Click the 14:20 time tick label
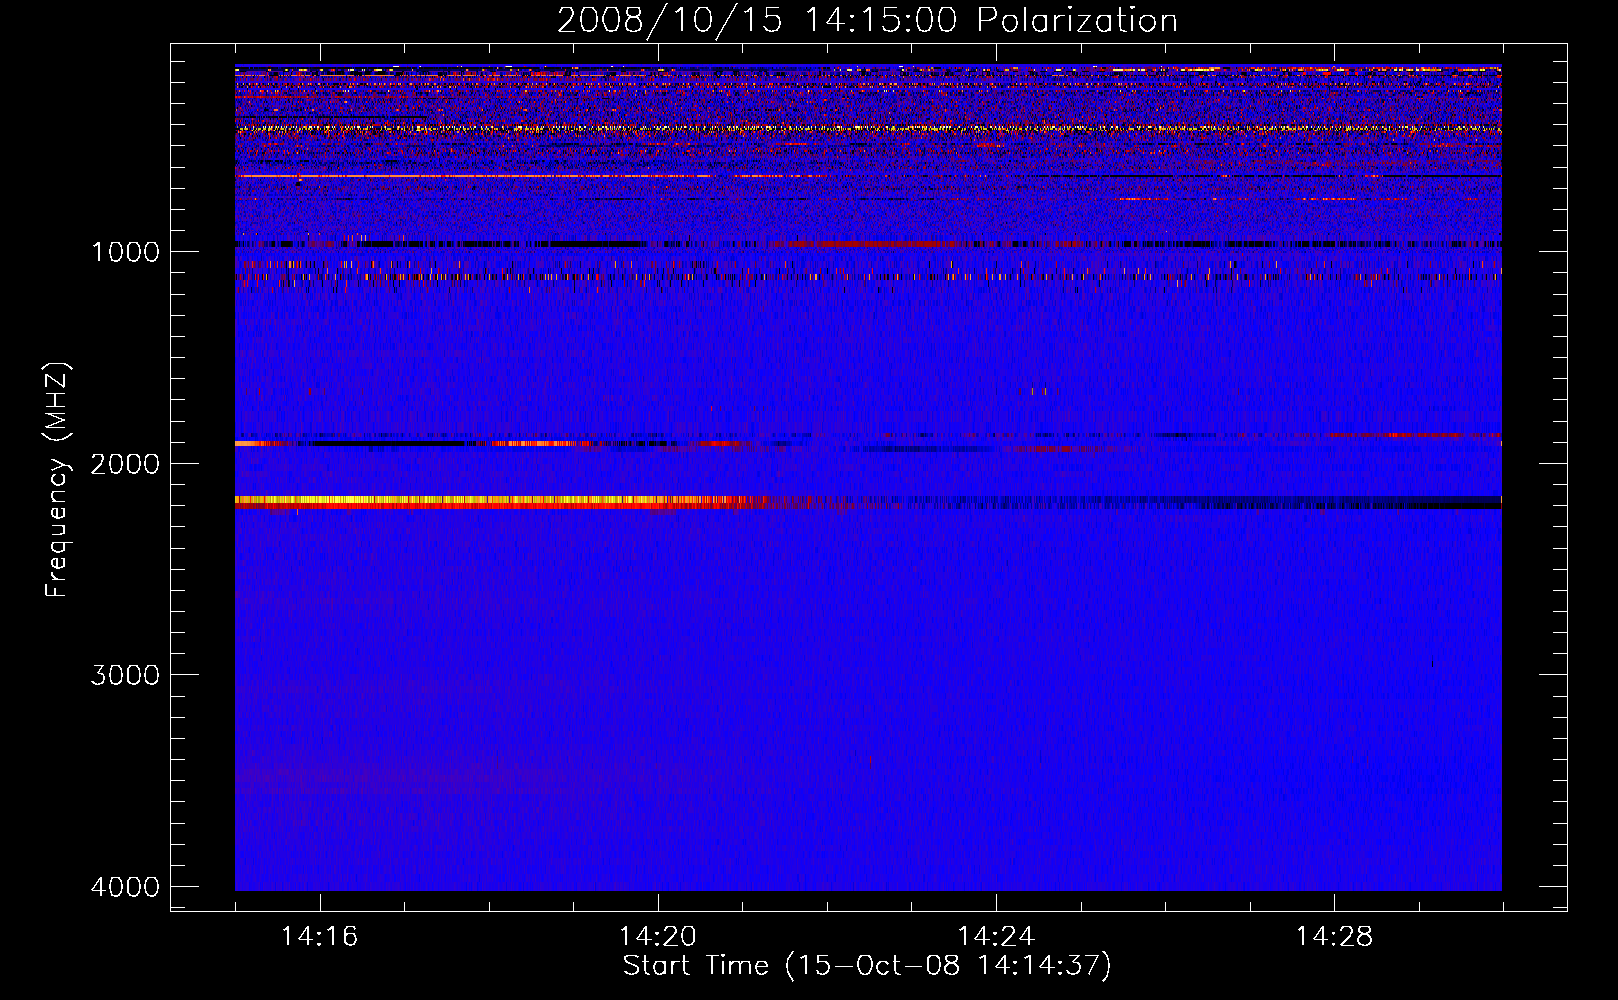The height and width of the screenshot is (1000, 1618). (x=657, y=936)
